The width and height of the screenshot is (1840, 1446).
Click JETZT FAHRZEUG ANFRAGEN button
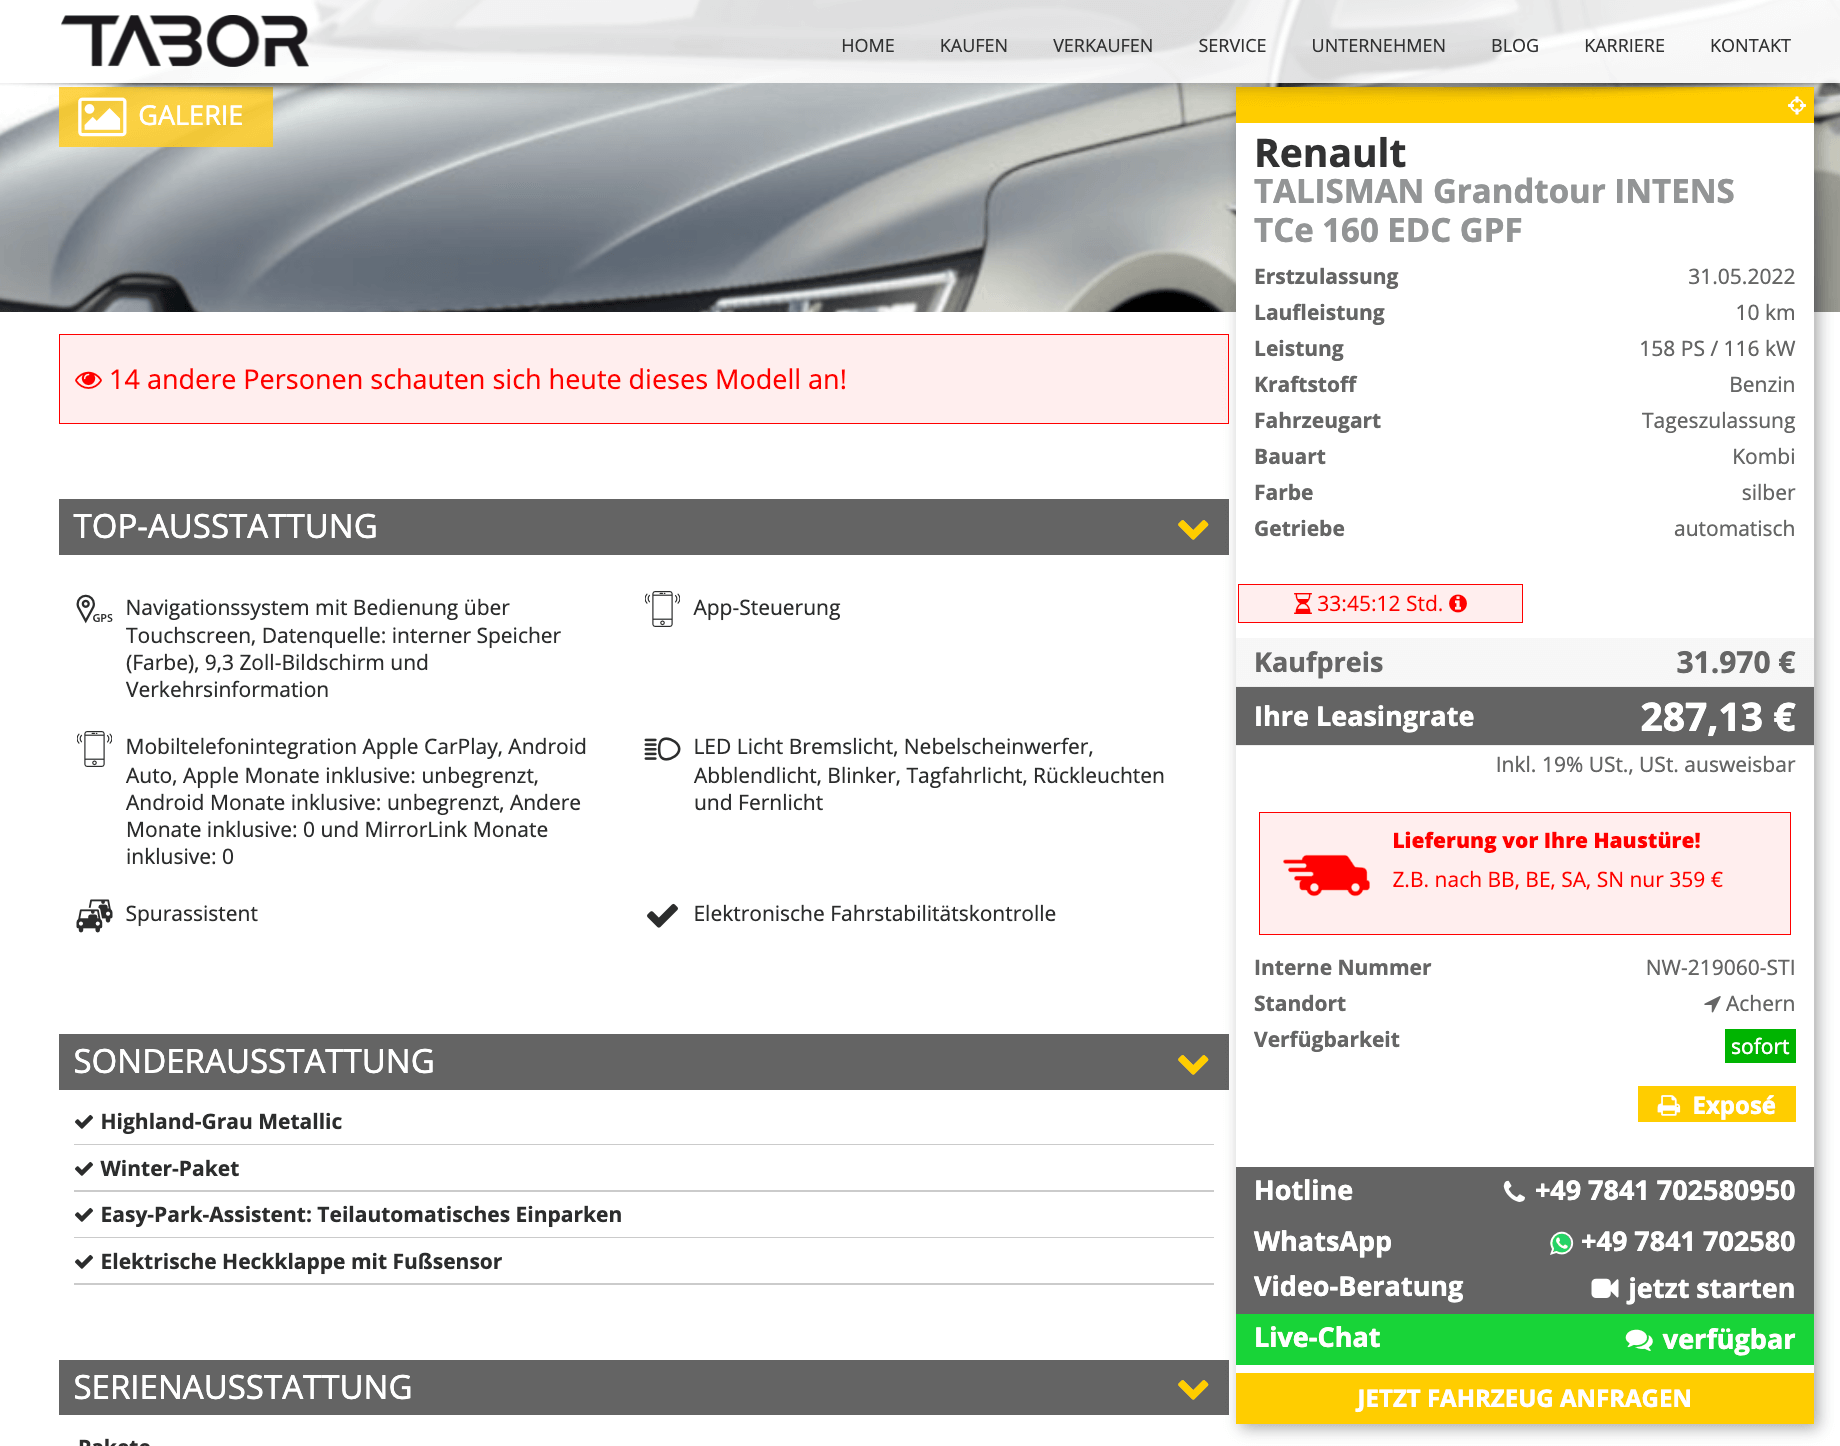(x=1524, y=1398)
